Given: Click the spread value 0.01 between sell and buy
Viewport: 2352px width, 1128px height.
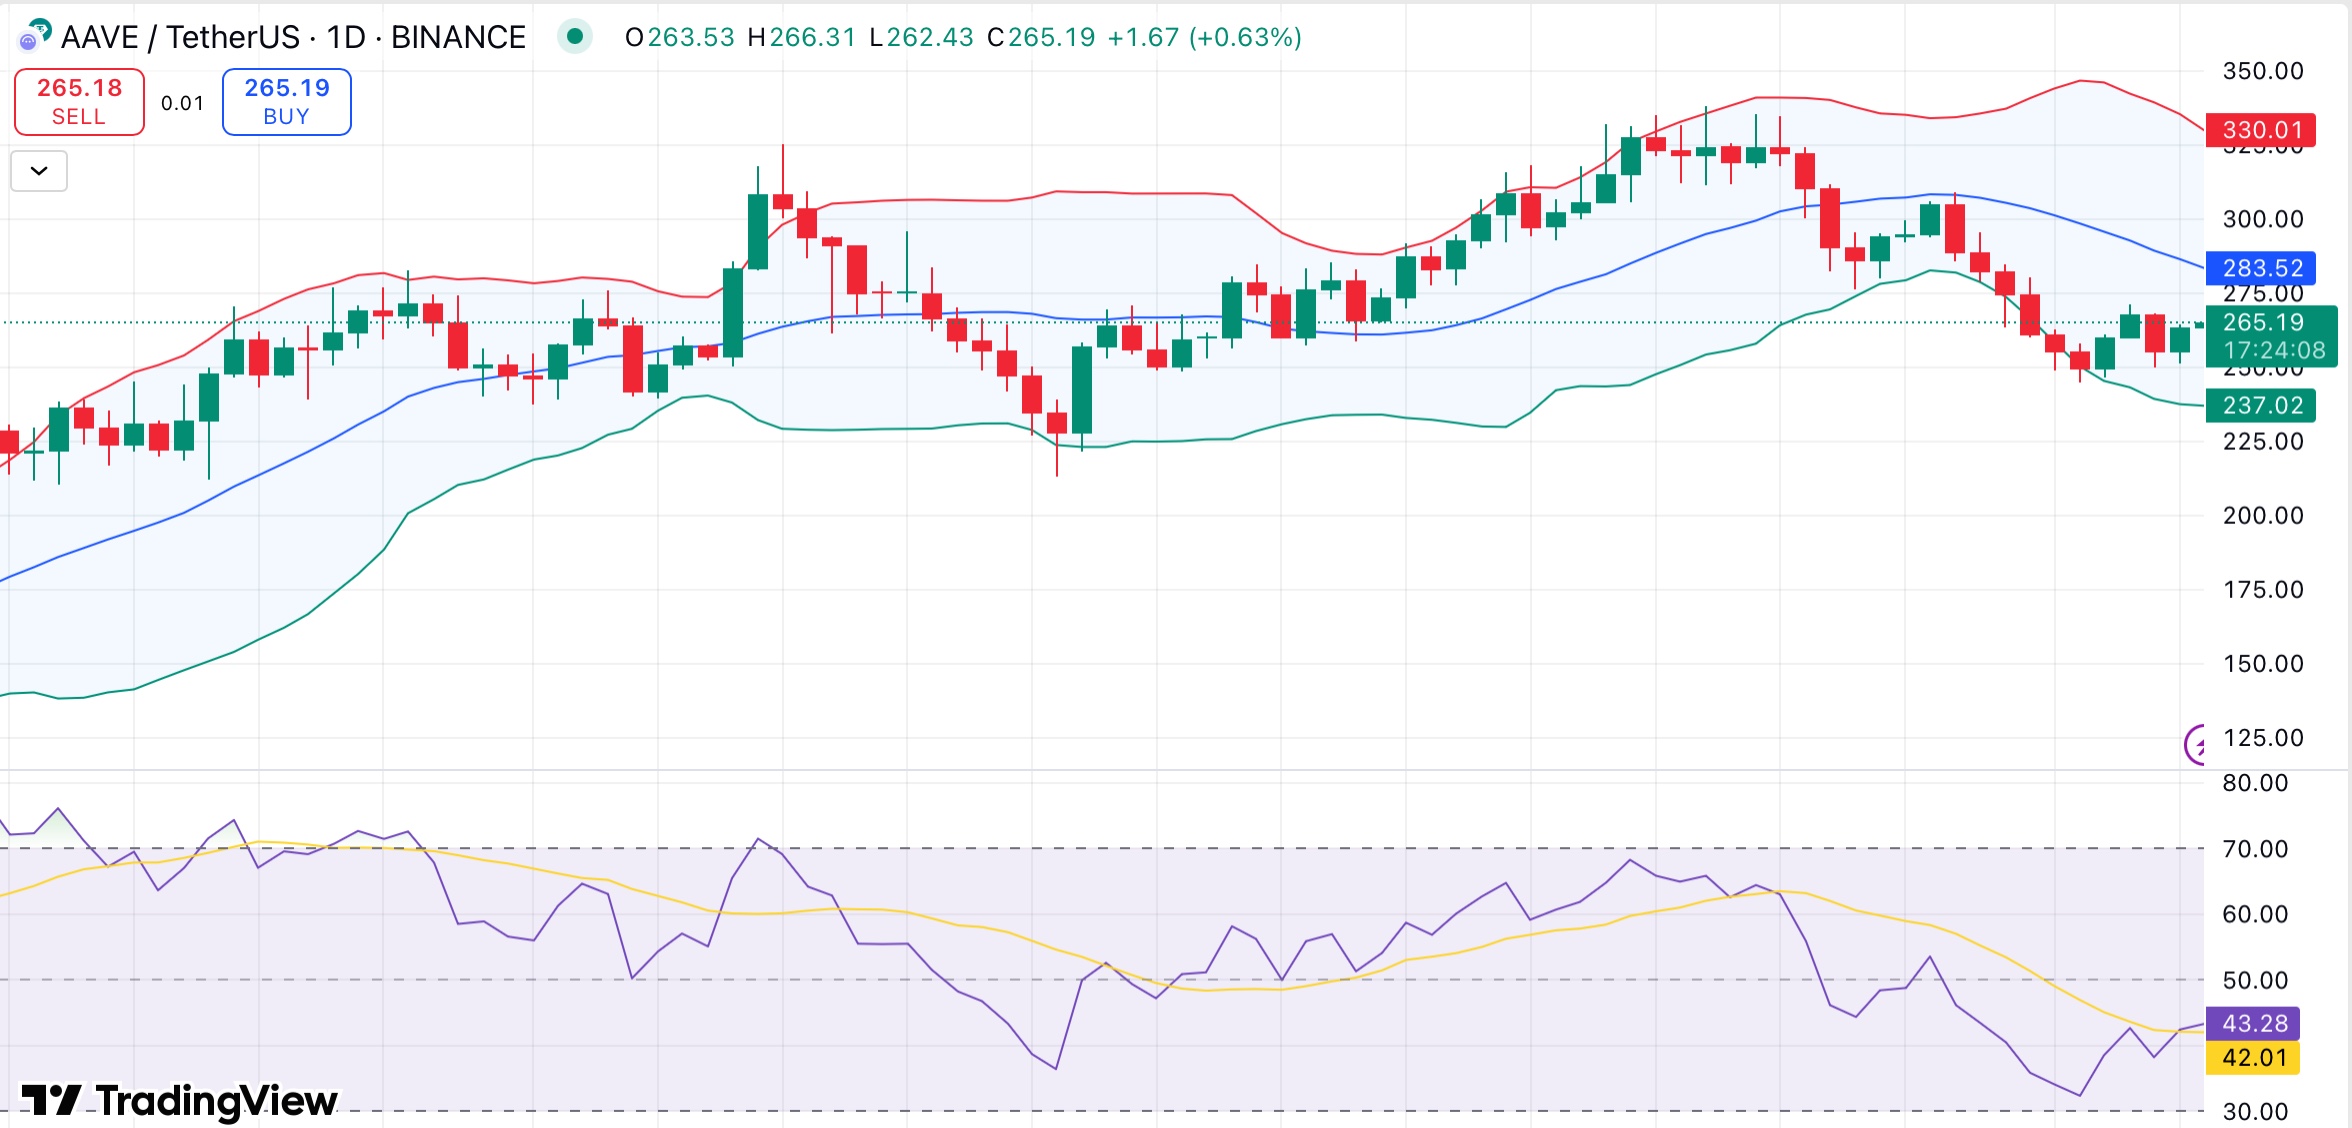Looking at the screenshot, I should point(182,101).
